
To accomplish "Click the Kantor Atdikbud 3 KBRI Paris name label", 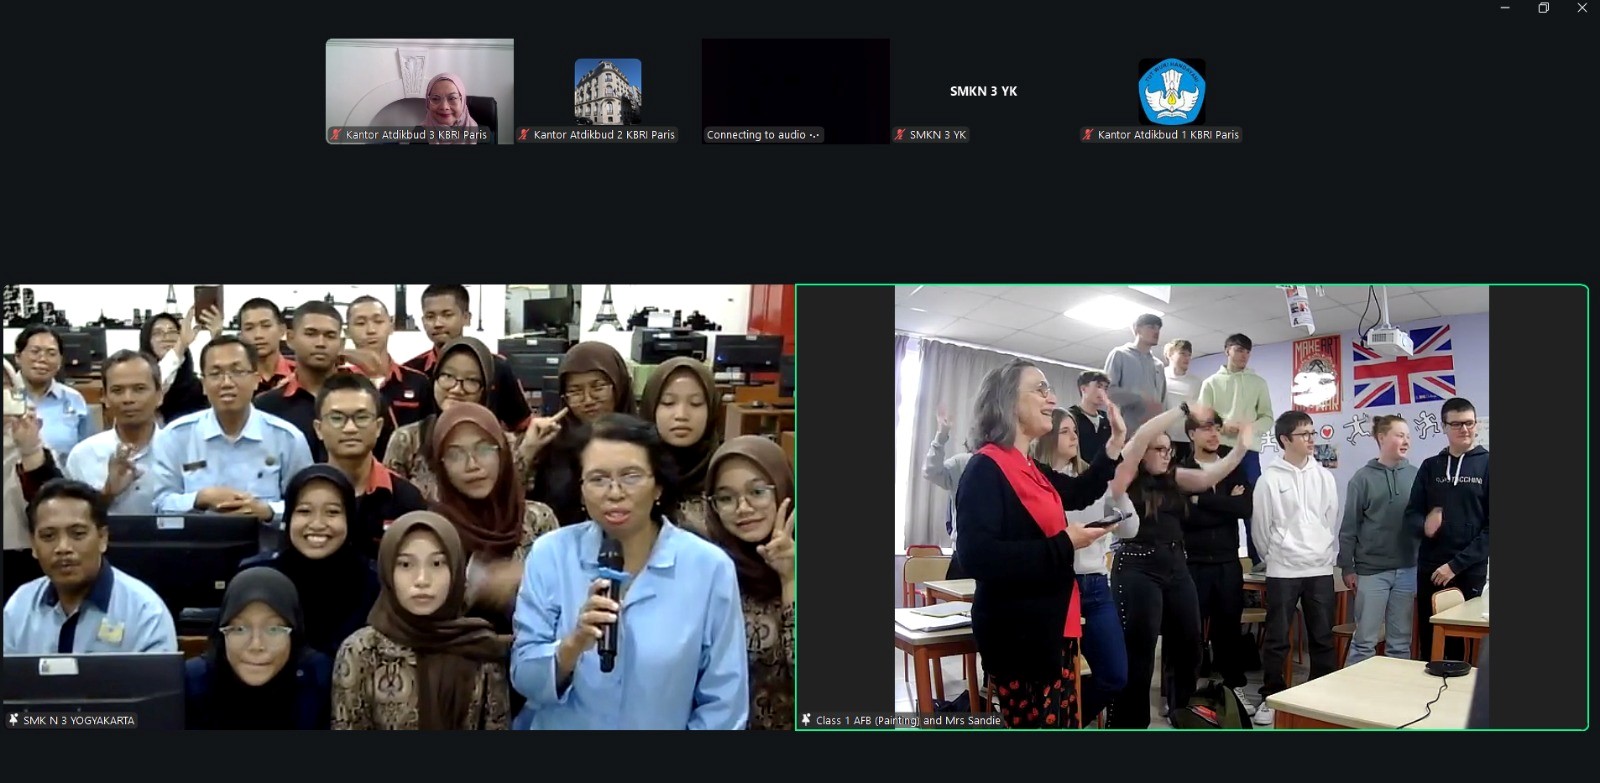I will 416,135.
